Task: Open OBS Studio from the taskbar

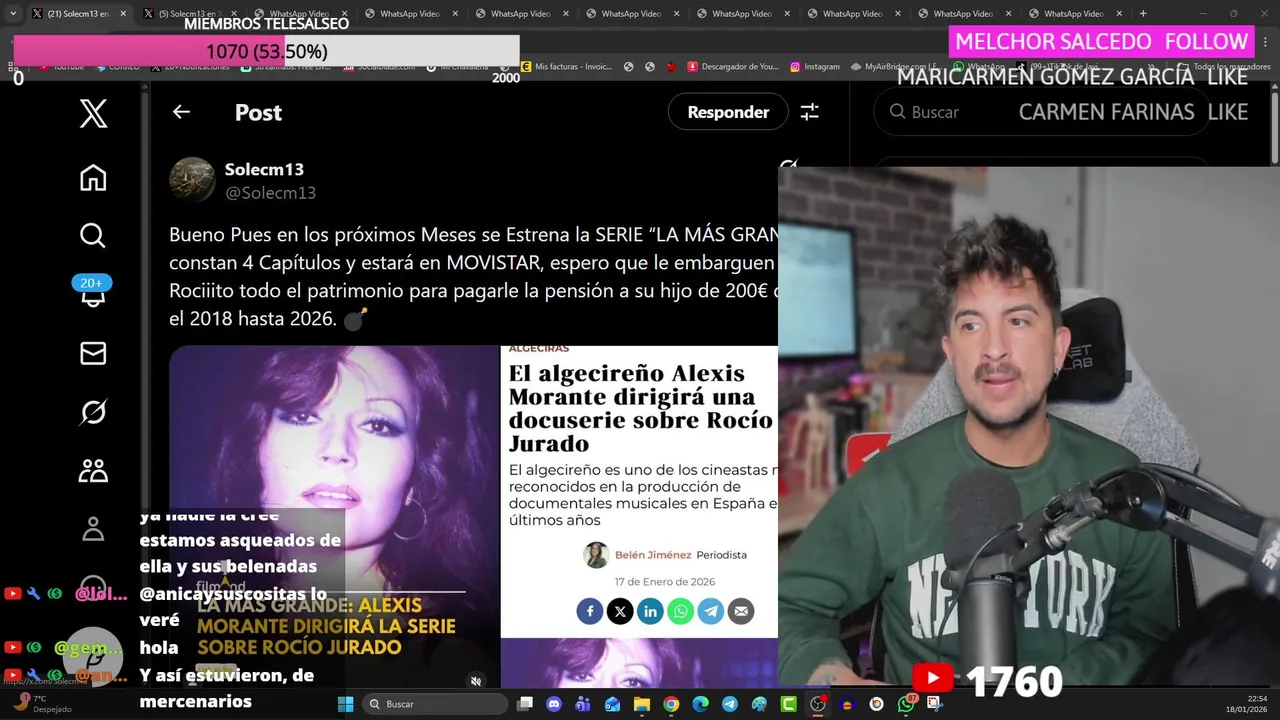Action: [818, 704]
